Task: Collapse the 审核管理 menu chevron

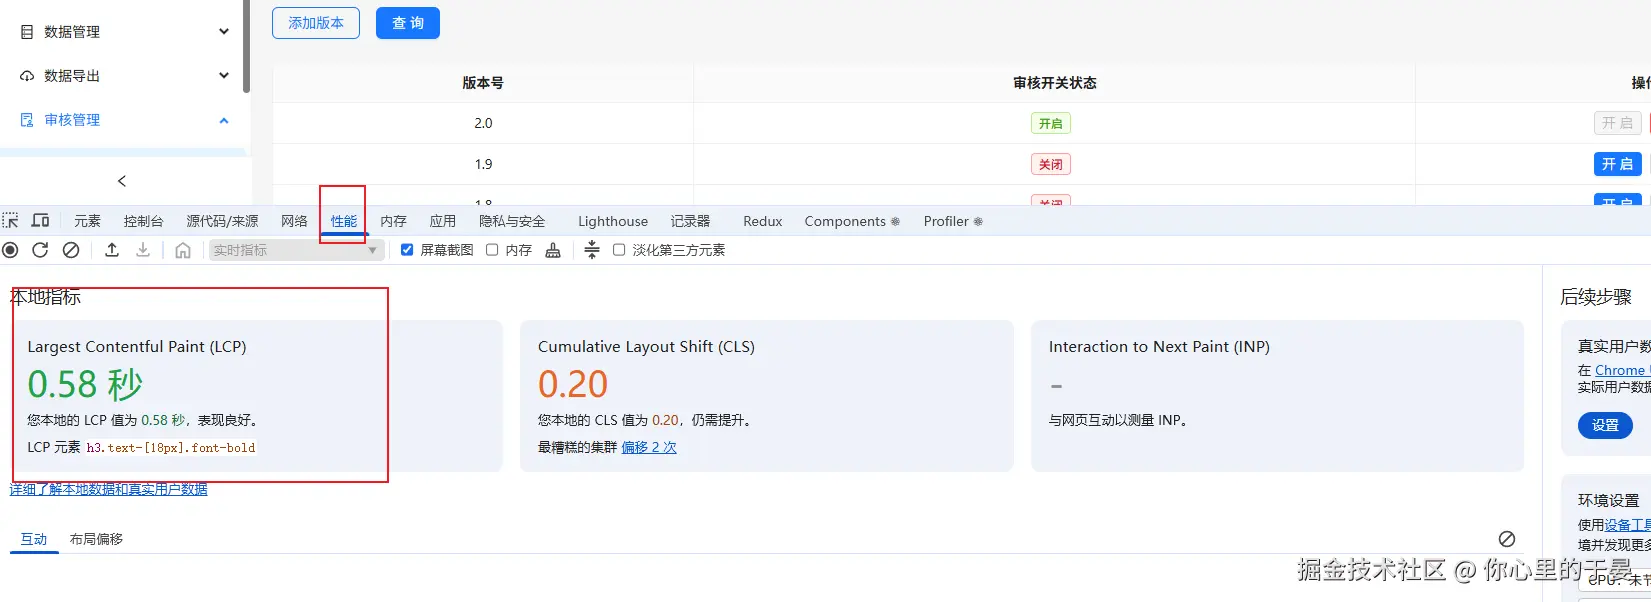Action: coord(224,120)
